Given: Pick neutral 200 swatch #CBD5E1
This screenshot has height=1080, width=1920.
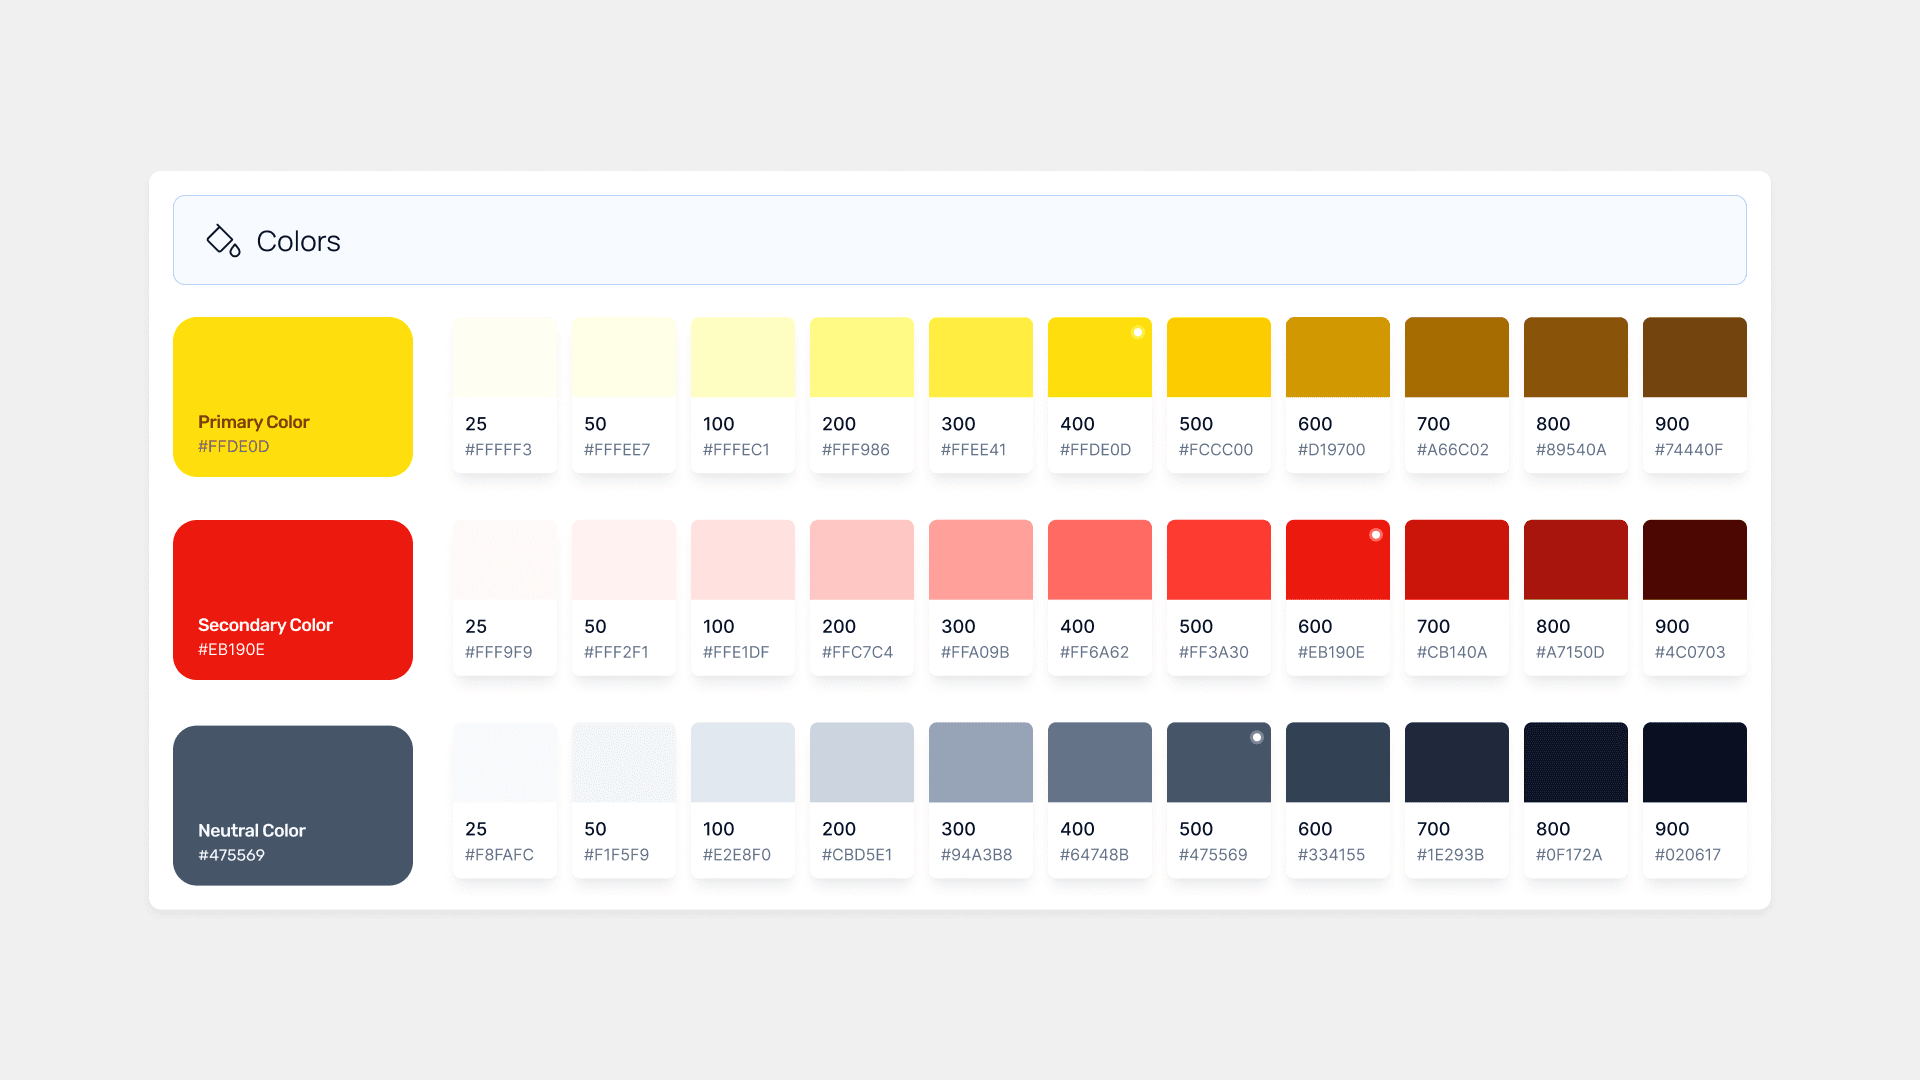Looking at the screenshot, I should tap(861, 763).
